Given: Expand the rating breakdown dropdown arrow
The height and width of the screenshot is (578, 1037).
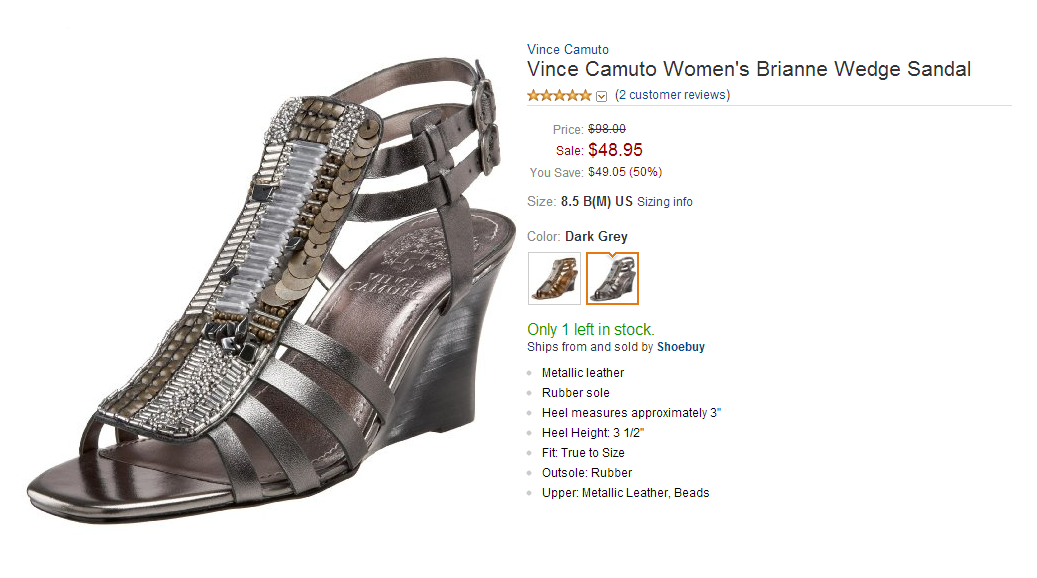Looking at the screenshot, I should click(602, 96).
